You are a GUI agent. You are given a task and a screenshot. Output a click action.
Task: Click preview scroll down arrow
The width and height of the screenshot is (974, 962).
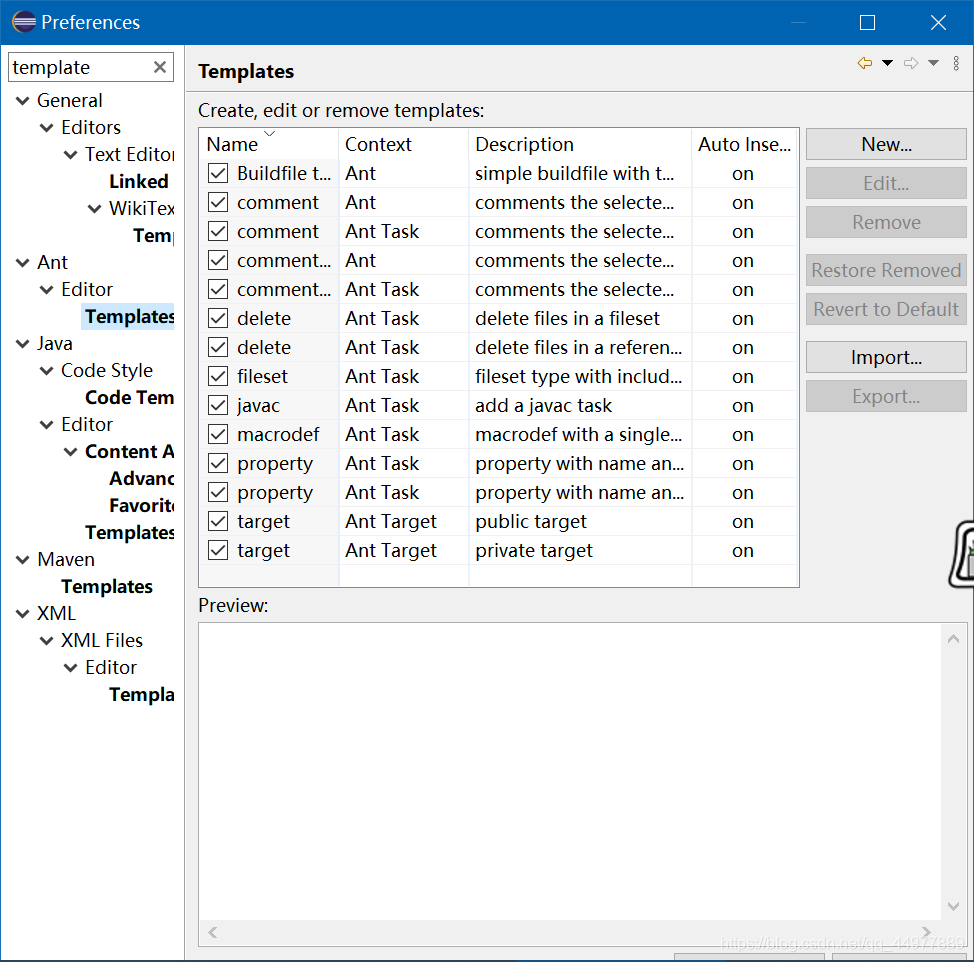click(954, 906)
